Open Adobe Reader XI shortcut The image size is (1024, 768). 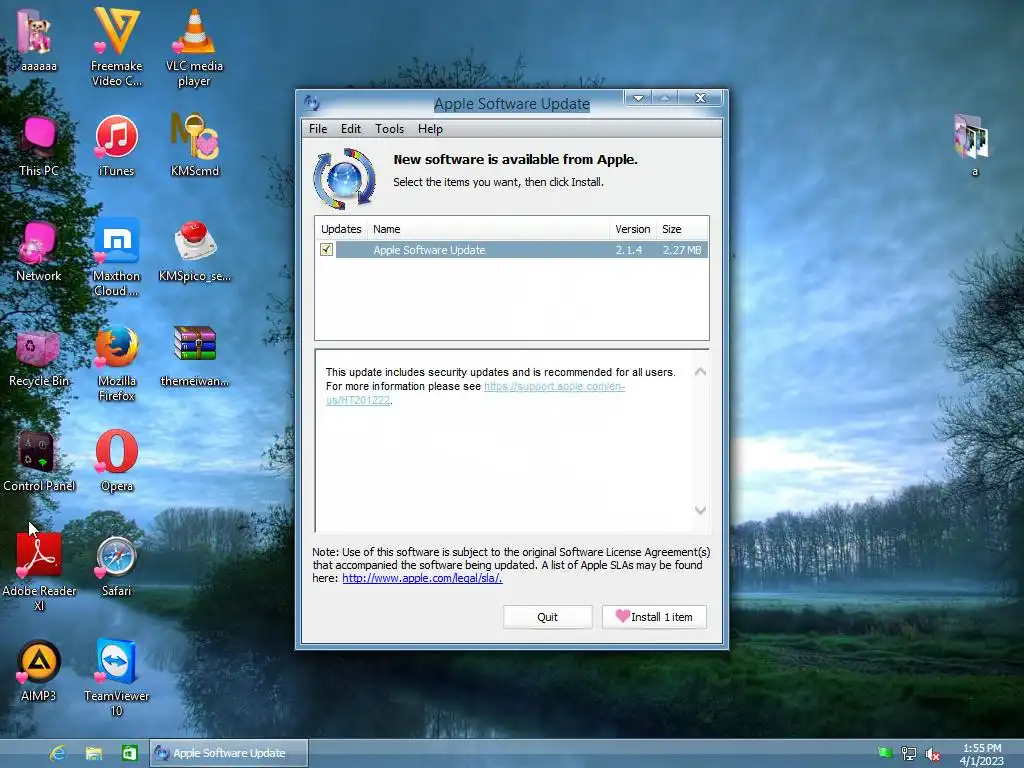[x=38, y=572]
